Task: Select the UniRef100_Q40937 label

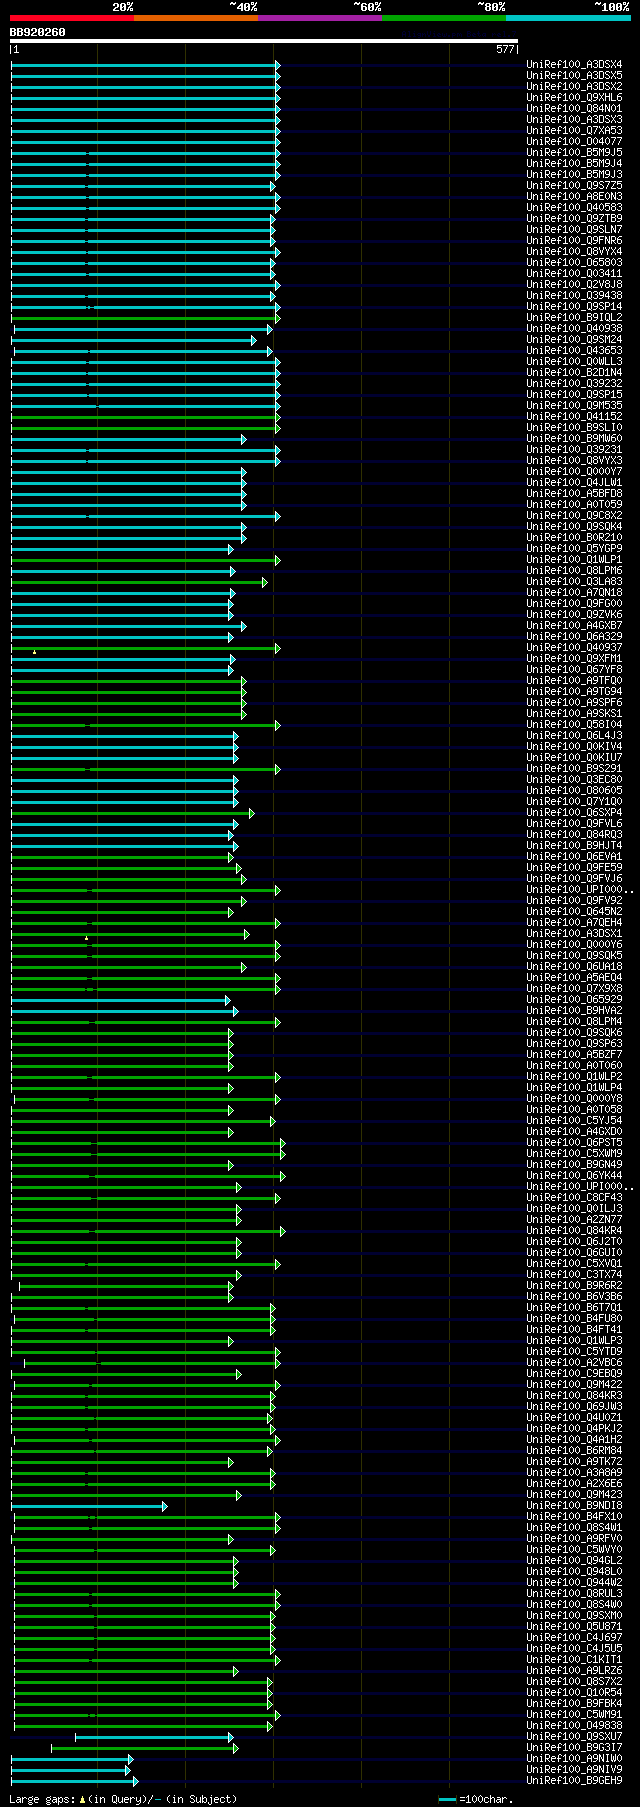Action: (x=574, y=648)
